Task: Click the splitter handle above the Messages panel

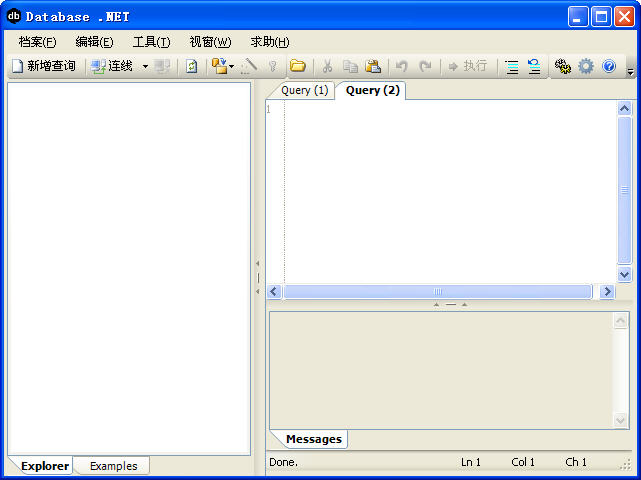Action: [450, 305]
